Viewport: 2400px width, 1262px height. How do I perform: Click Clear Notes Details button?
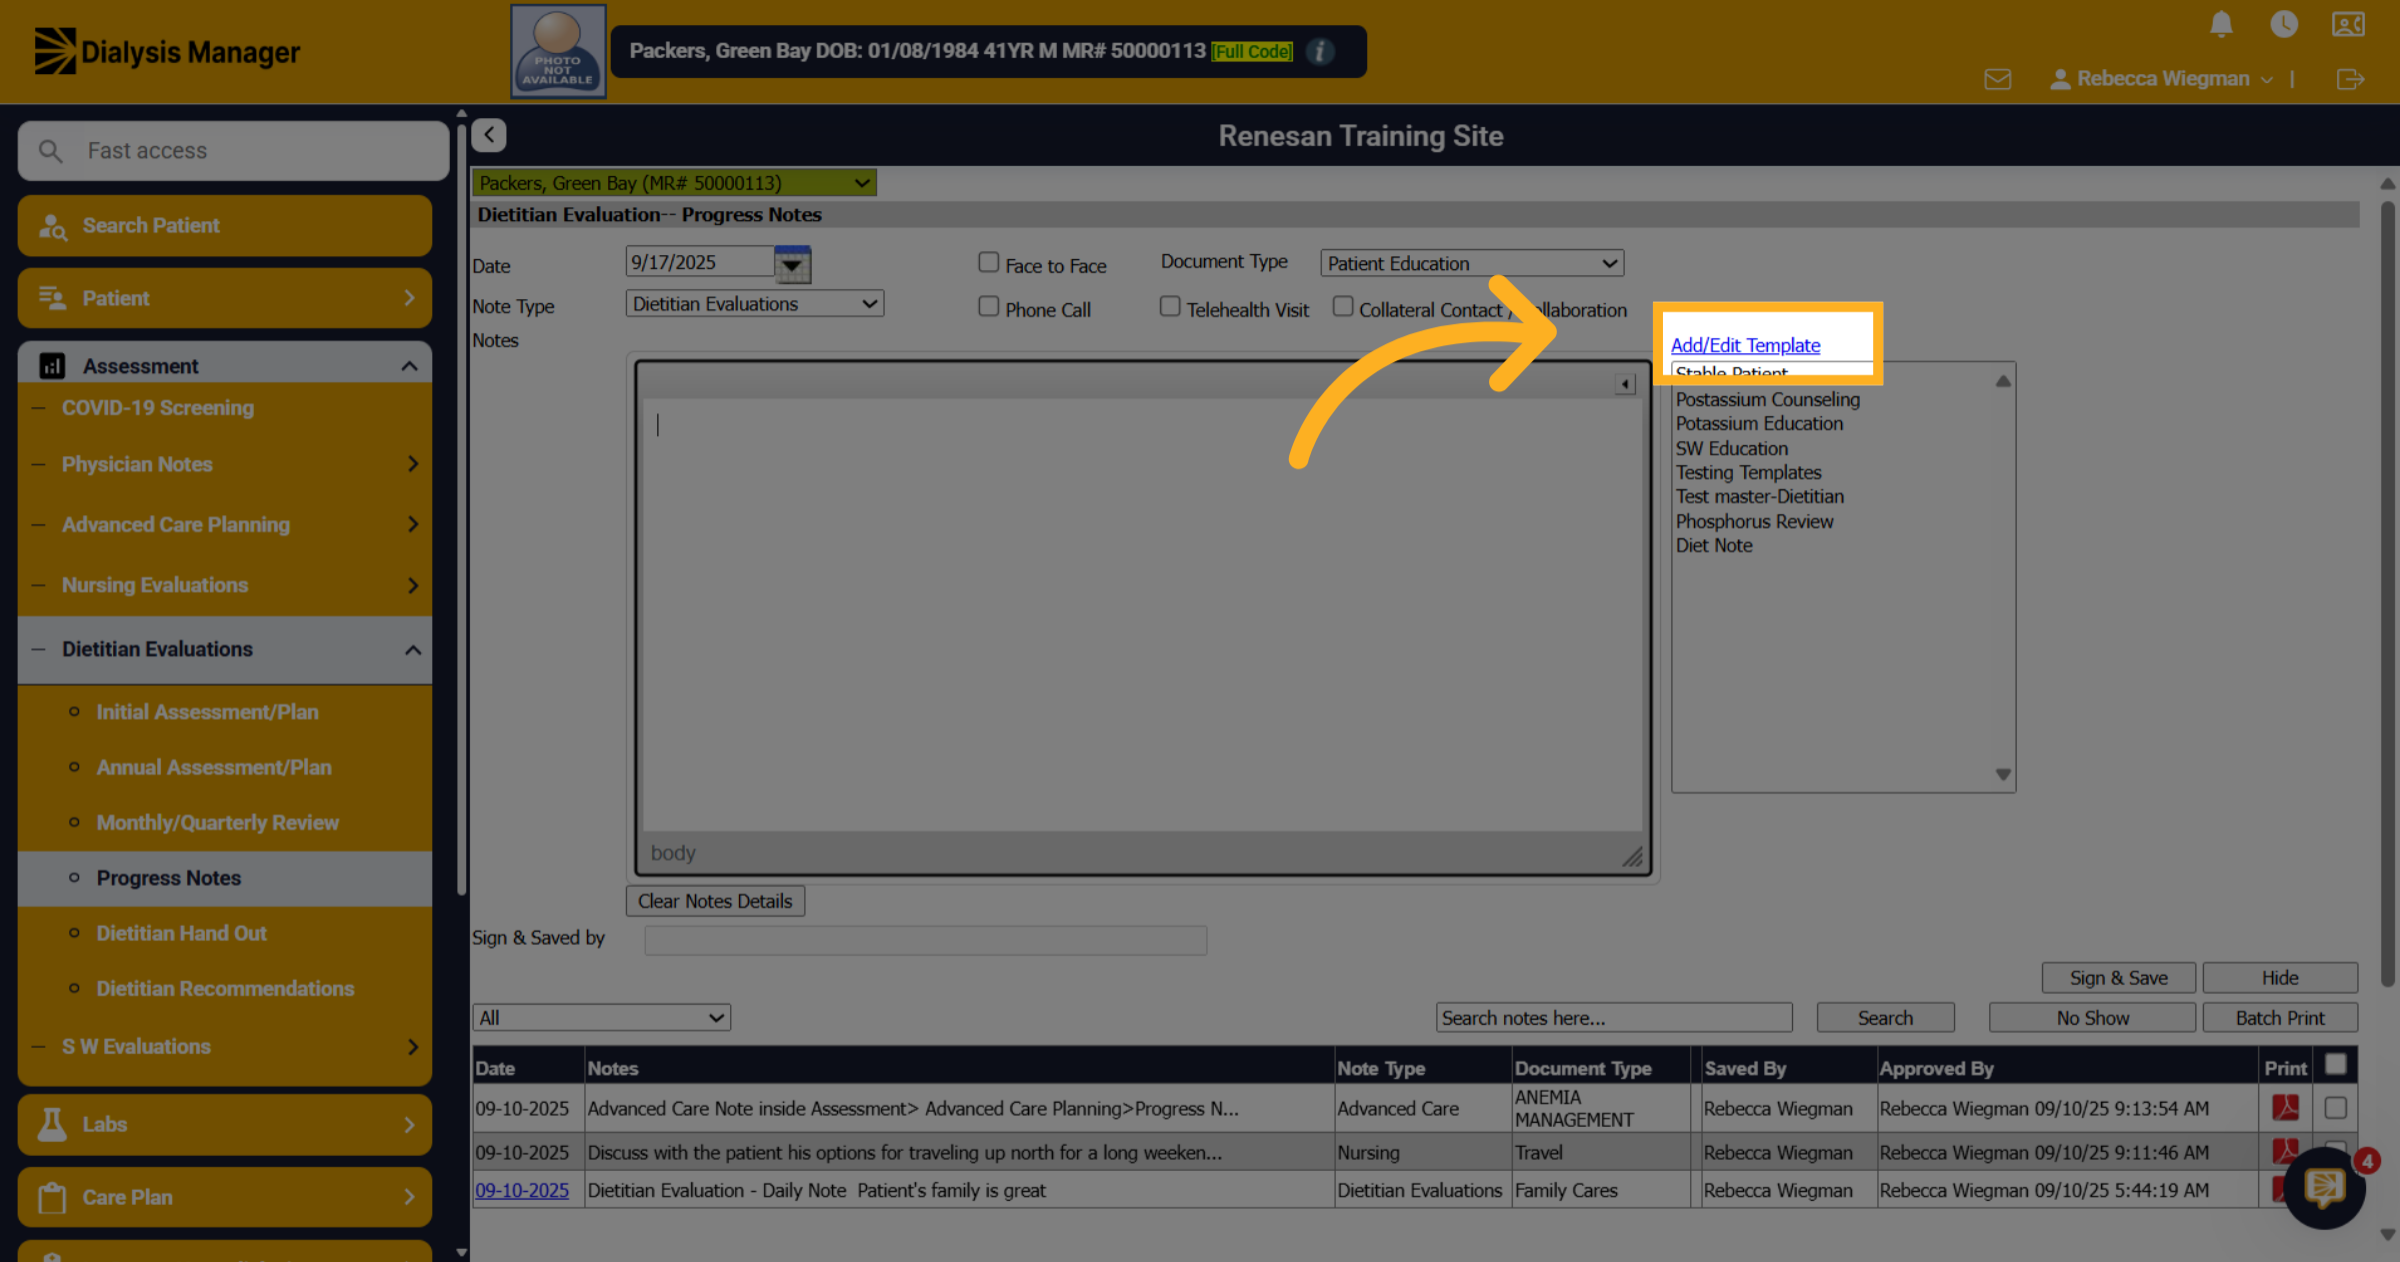coord(715,900)
